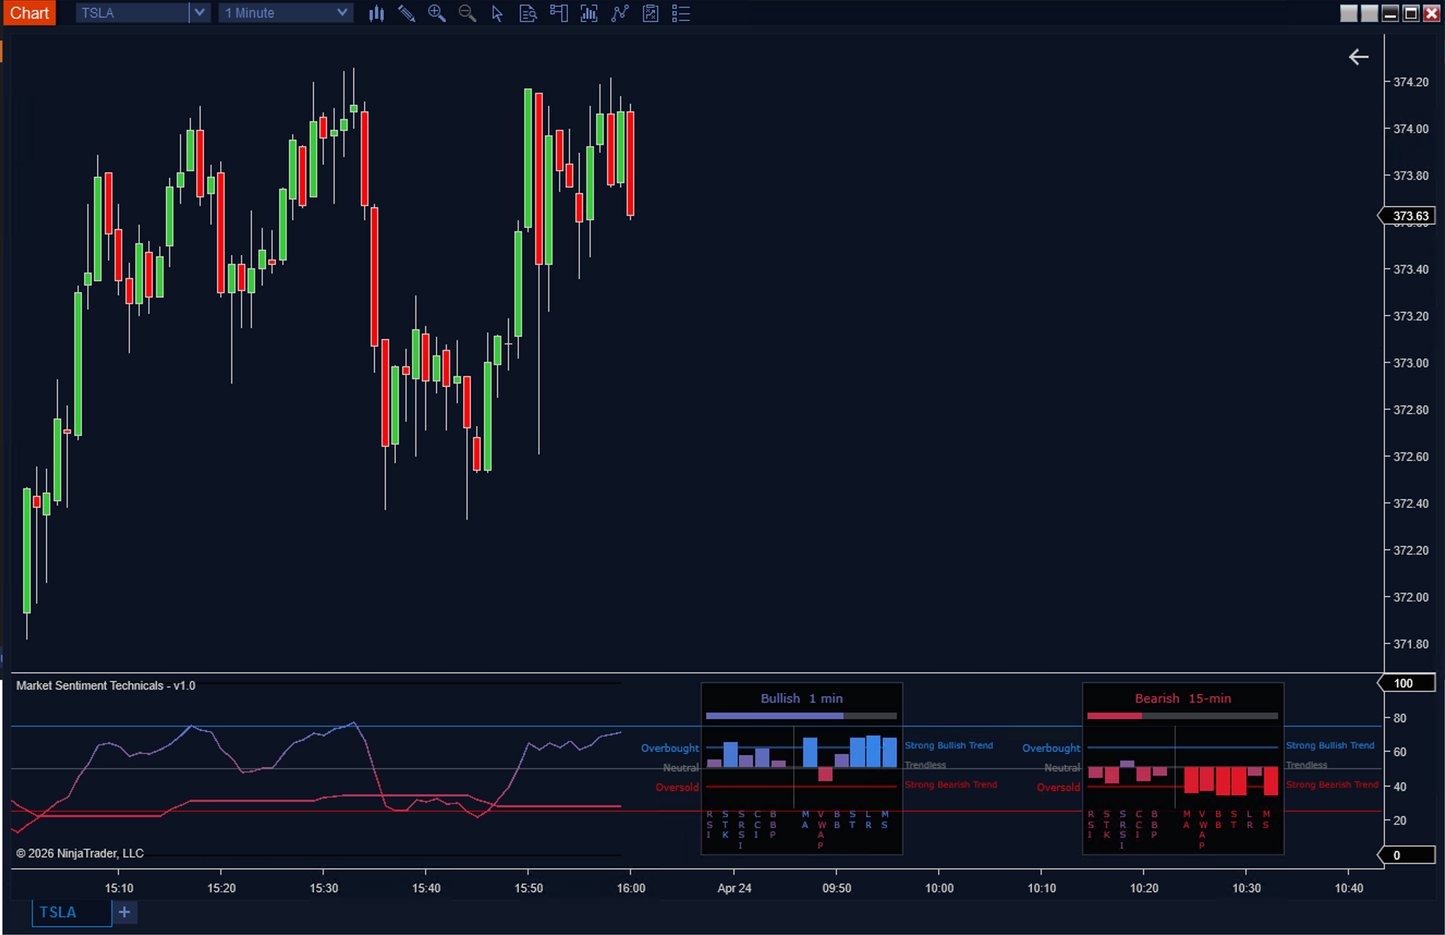Click 'Overbought' label in Bearish panel
1445x935 pixels.
(1051, 748)
